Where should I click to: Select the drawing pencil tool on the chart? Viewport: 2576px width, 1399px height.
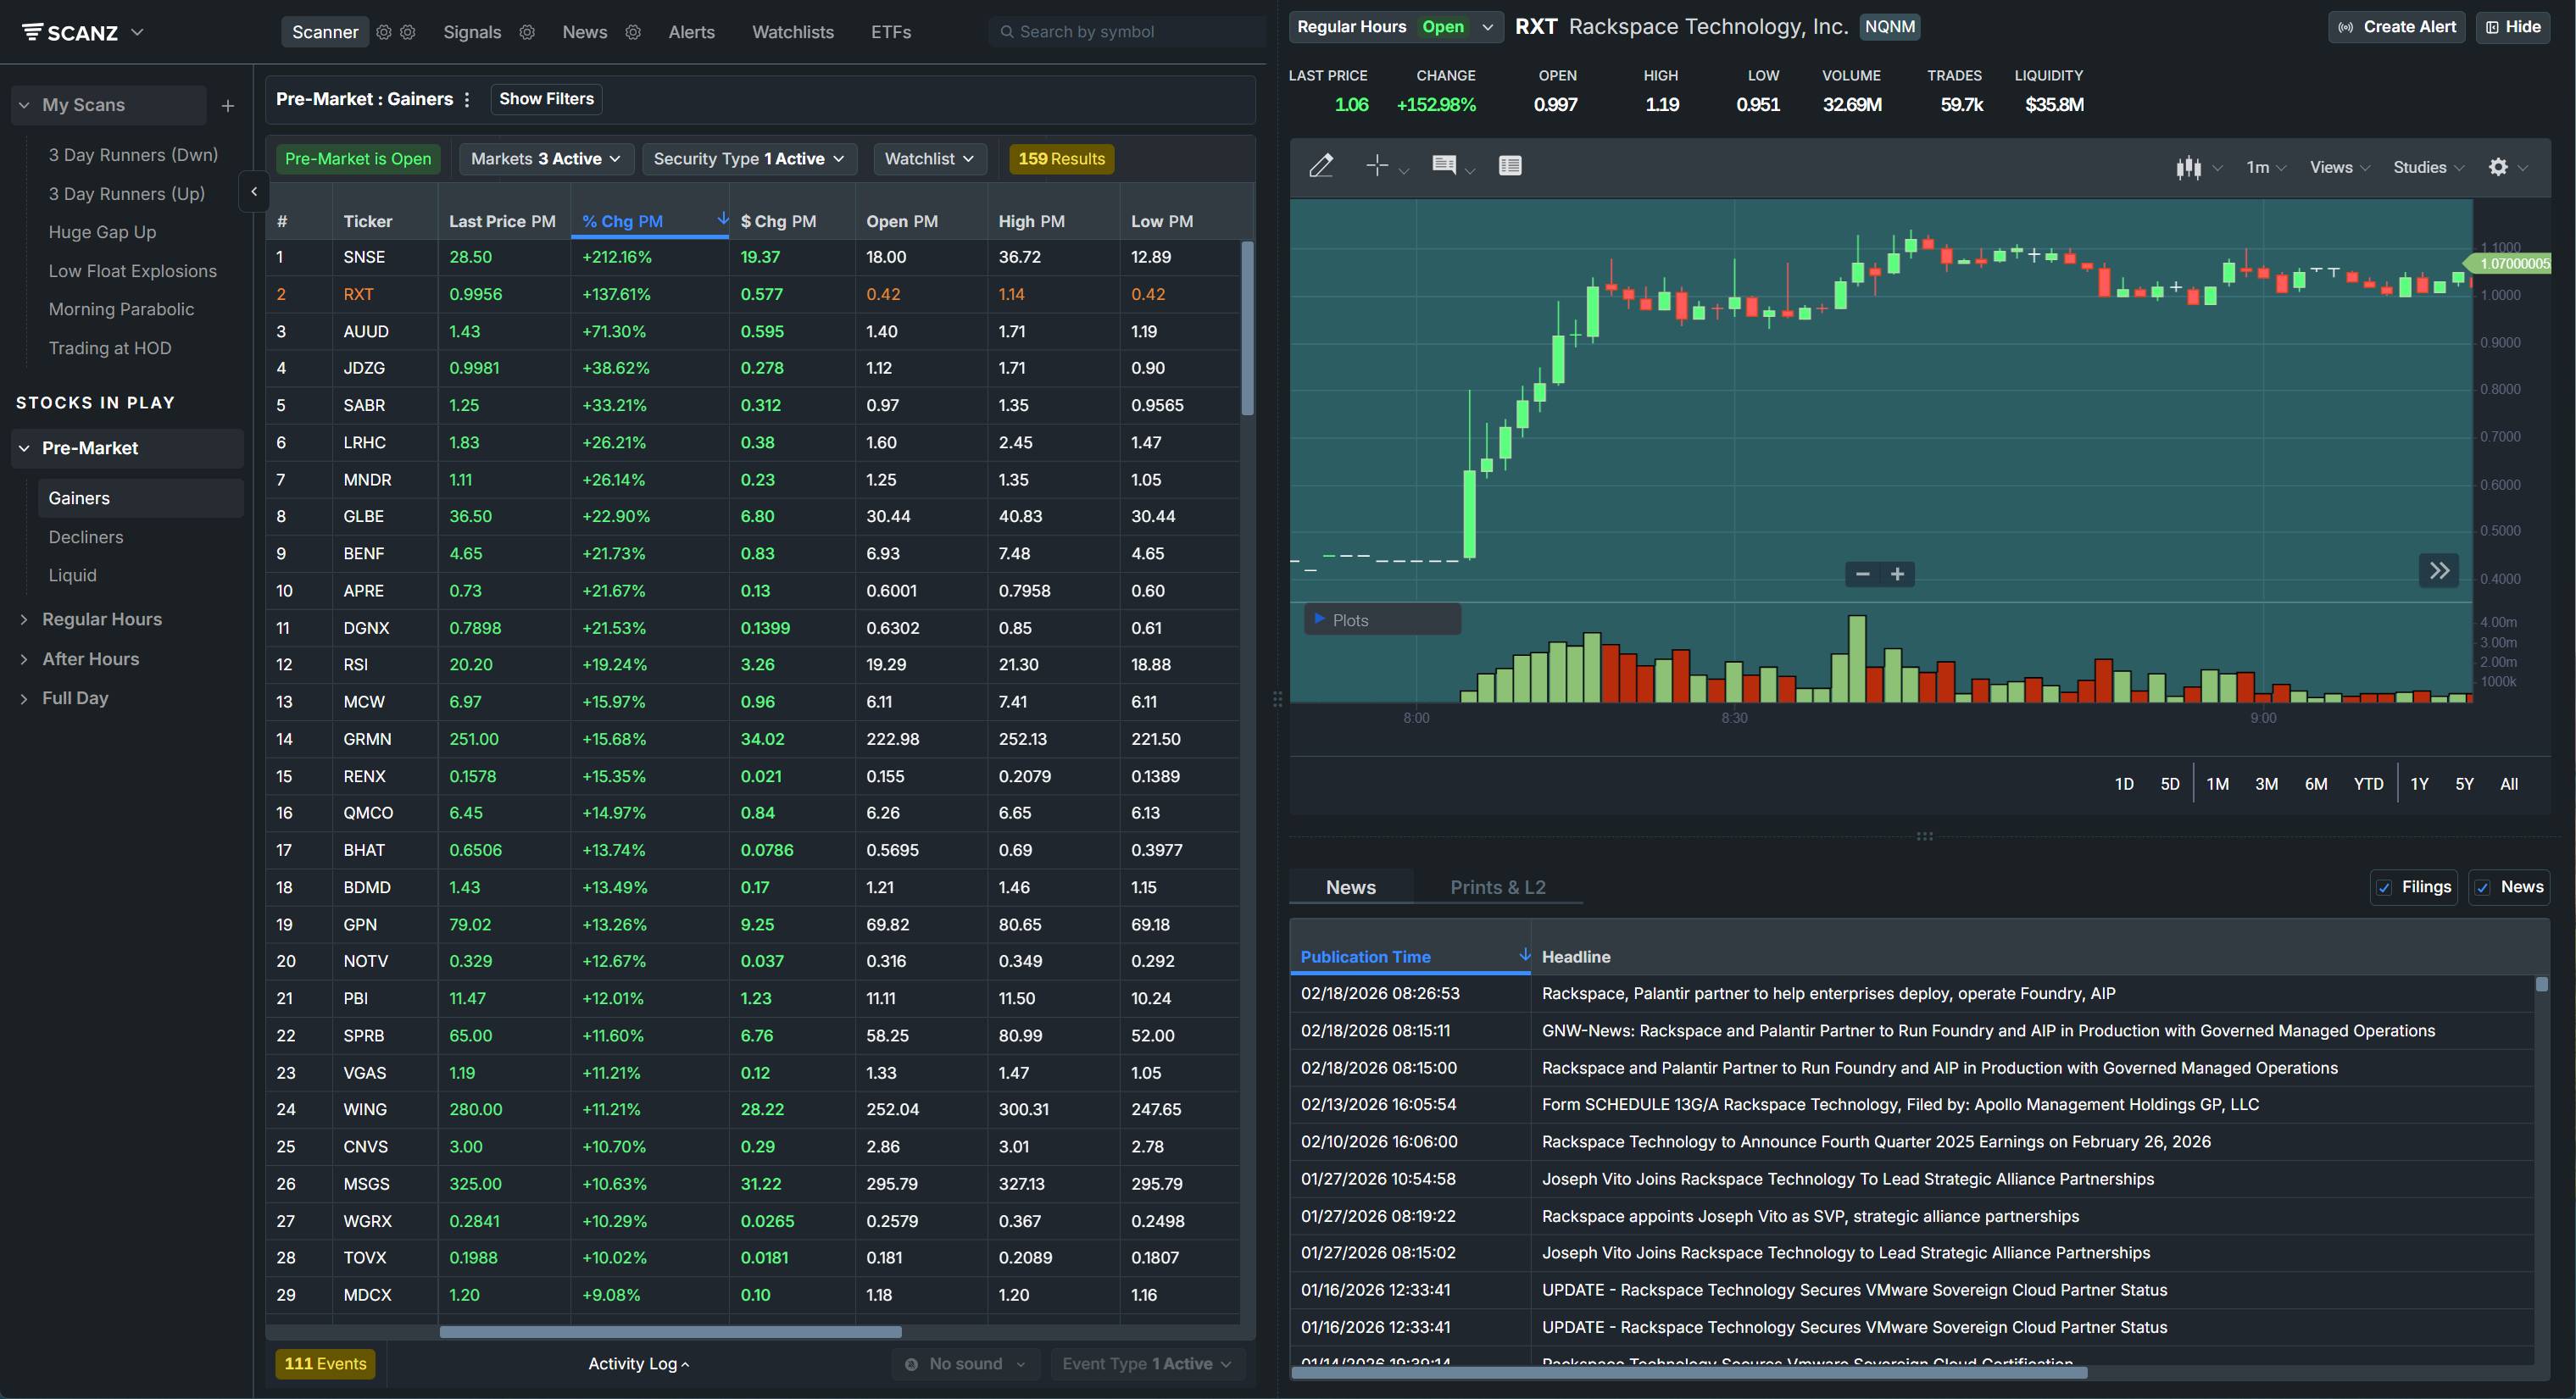(x=1322, y=165)
